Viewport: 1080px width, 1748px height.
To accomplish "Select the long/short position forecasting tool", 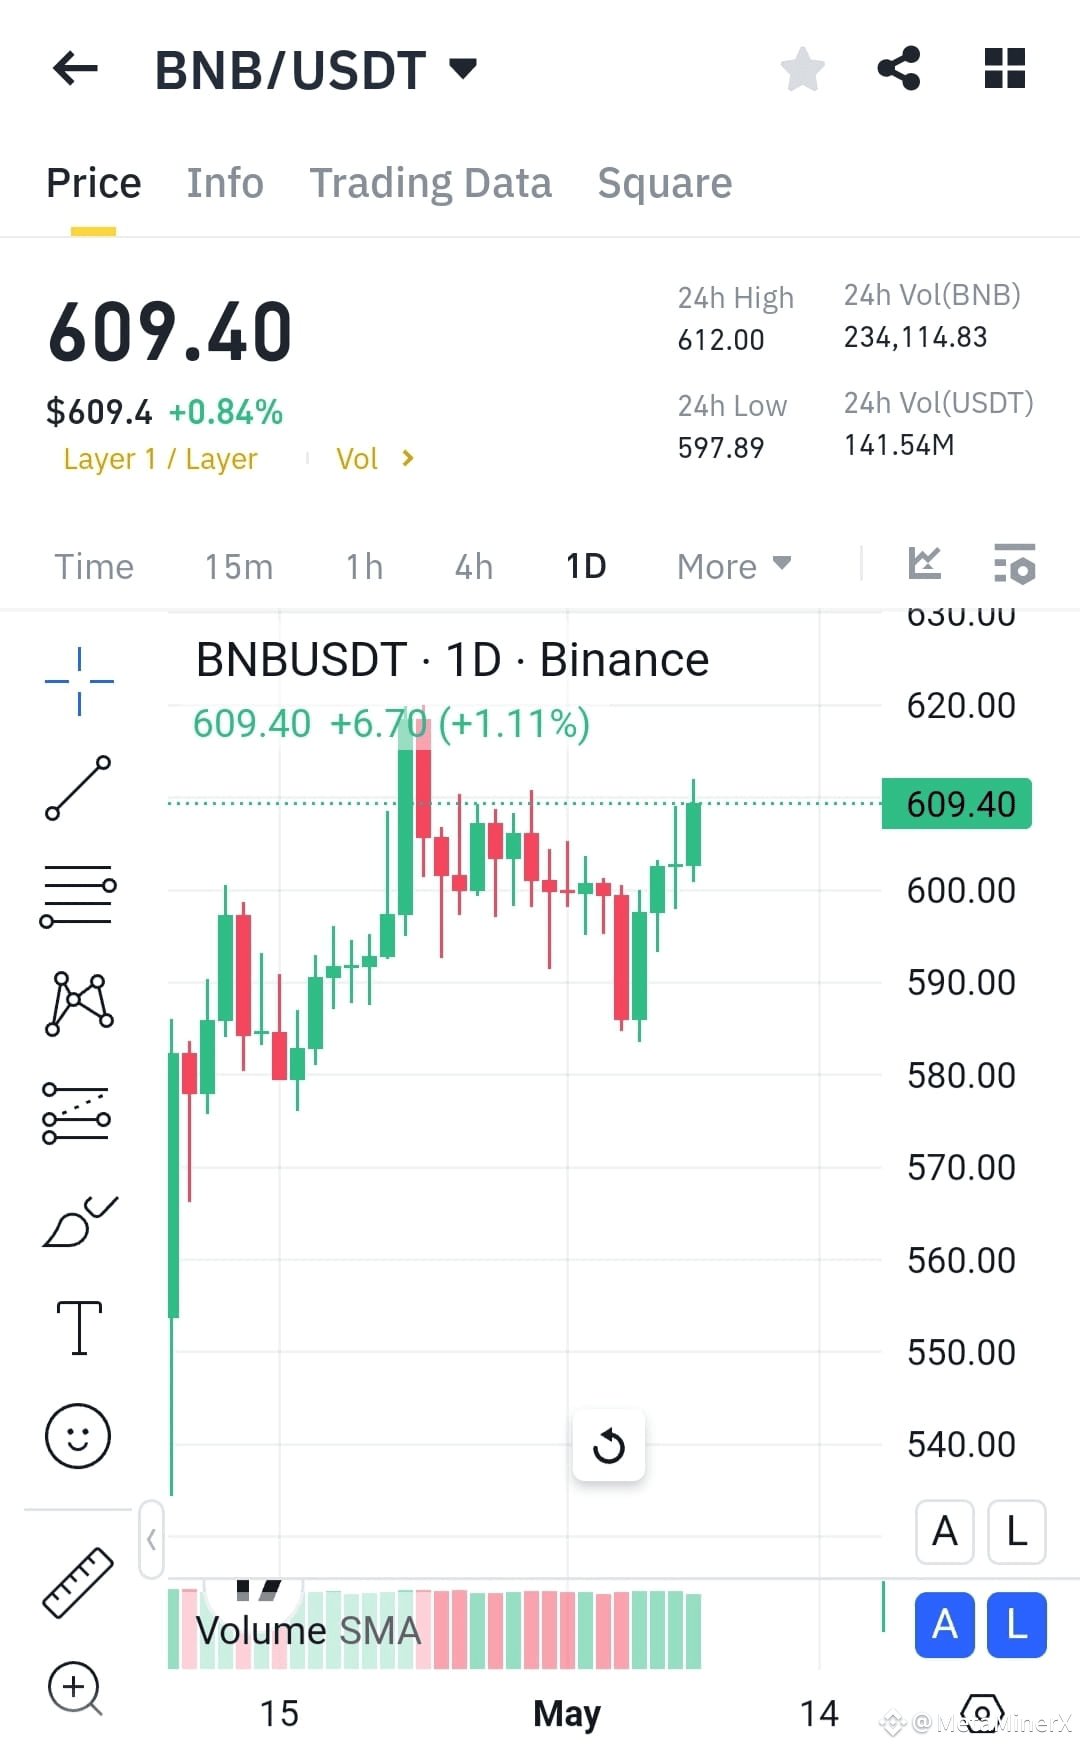I will (77, 1113).
